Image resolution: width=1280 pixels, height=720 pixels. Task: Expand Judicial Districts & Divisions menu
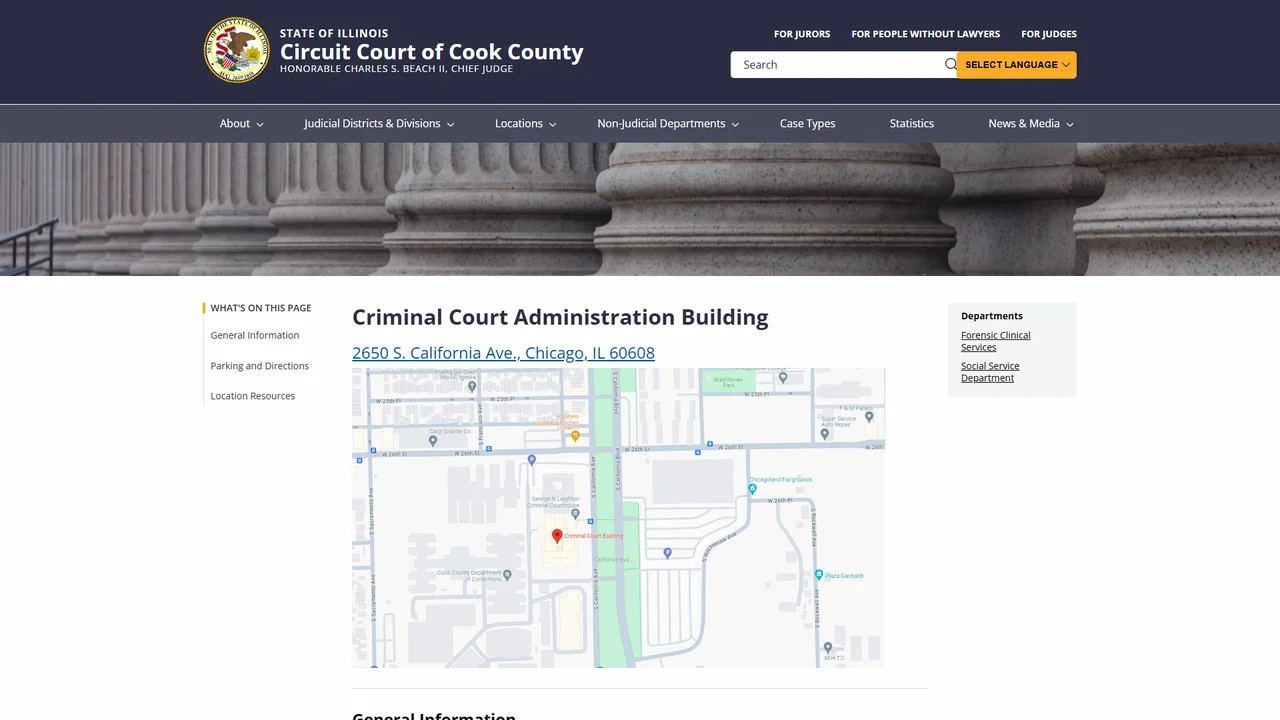tap(379, 124)
